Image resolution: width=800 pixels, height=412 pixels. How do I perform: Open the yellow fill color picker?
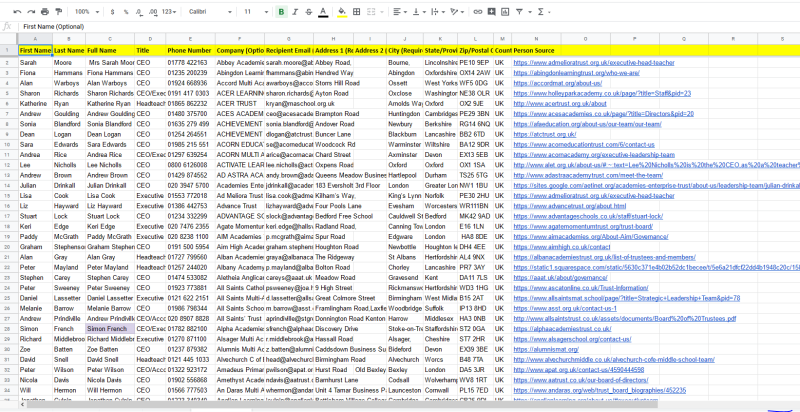click(x=342, y=12)
